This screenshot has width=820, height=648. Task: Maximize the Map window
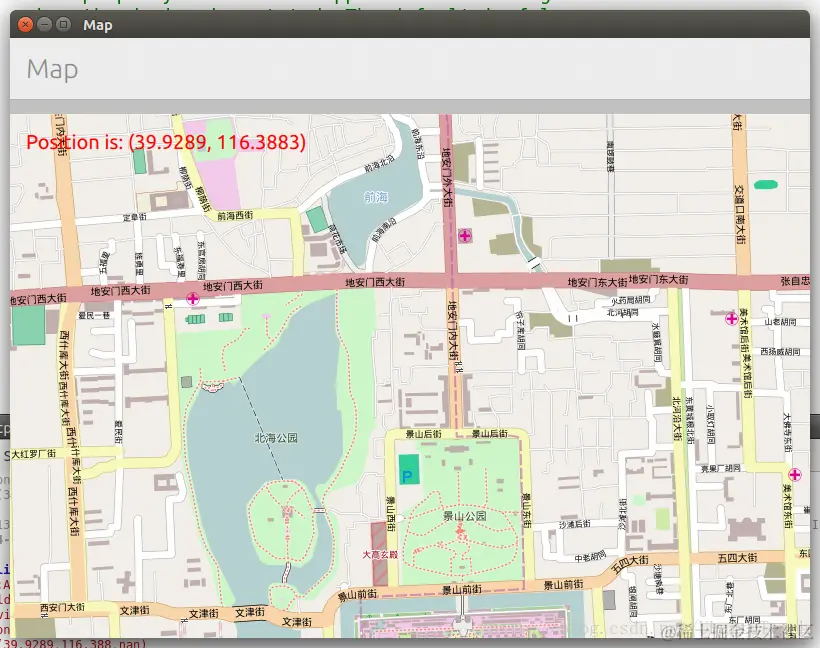pos(63,25)
